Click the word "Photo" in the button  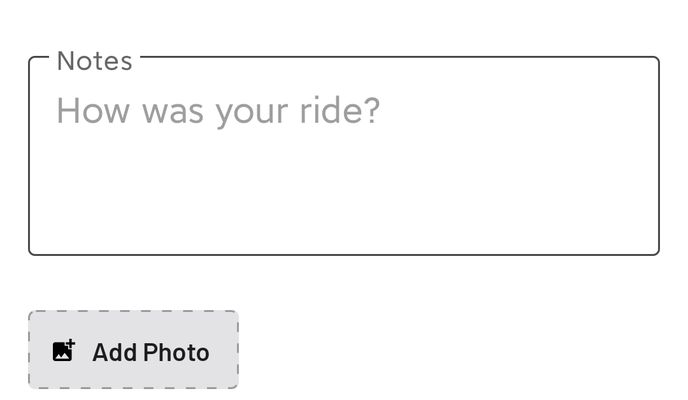pos(176,352)
